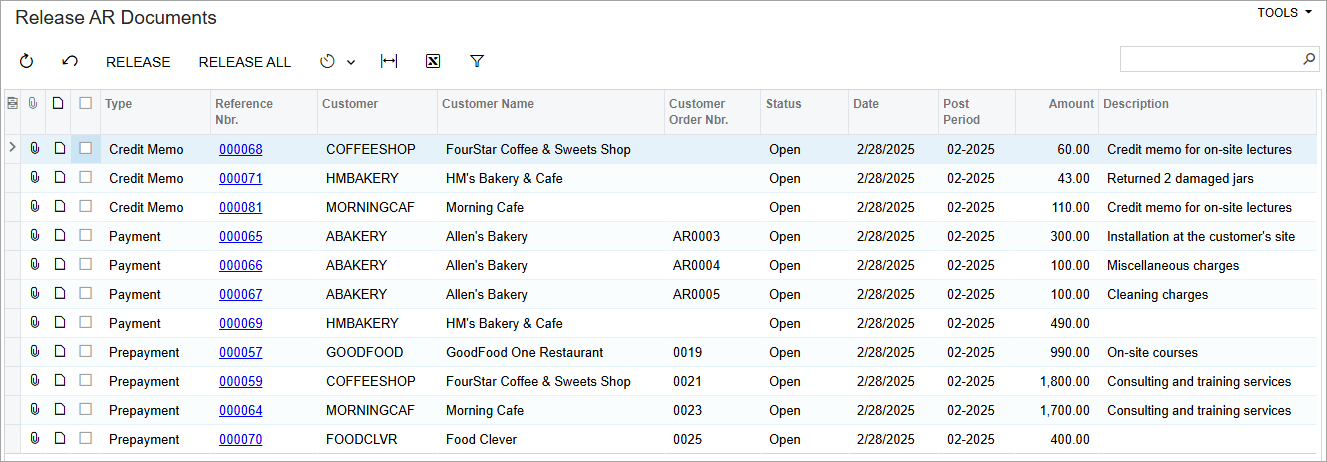Export to Excel using the toolbar icon

click(x=433, y=62)
